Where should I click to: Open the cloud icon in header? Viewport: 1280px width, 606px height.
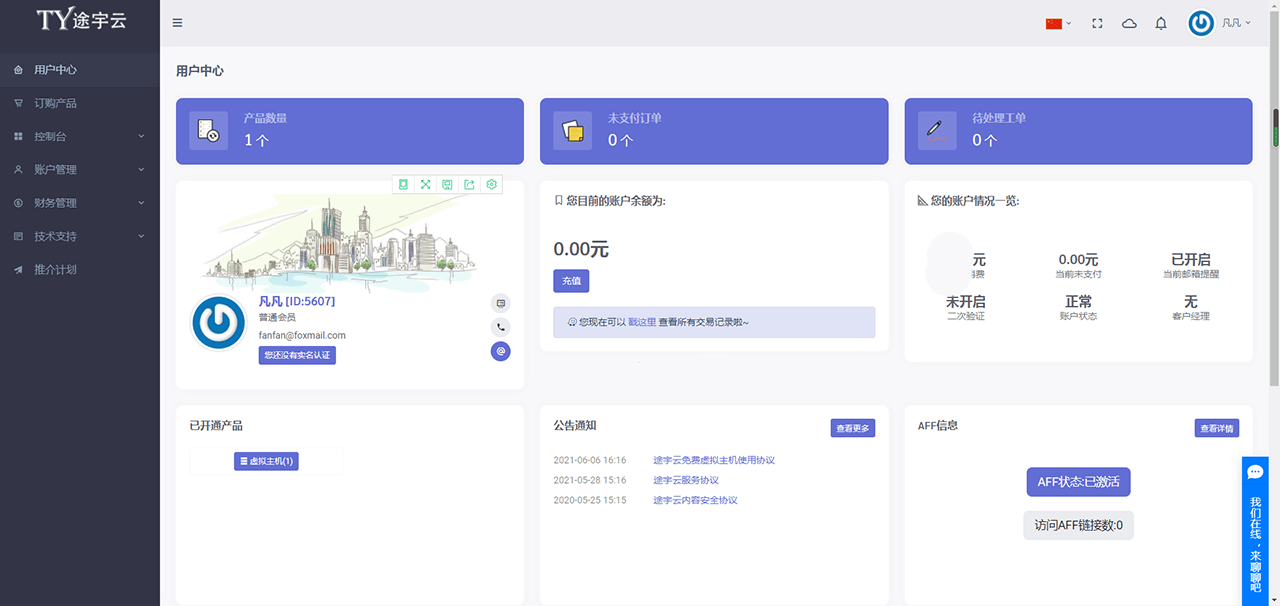[1129, 23]
